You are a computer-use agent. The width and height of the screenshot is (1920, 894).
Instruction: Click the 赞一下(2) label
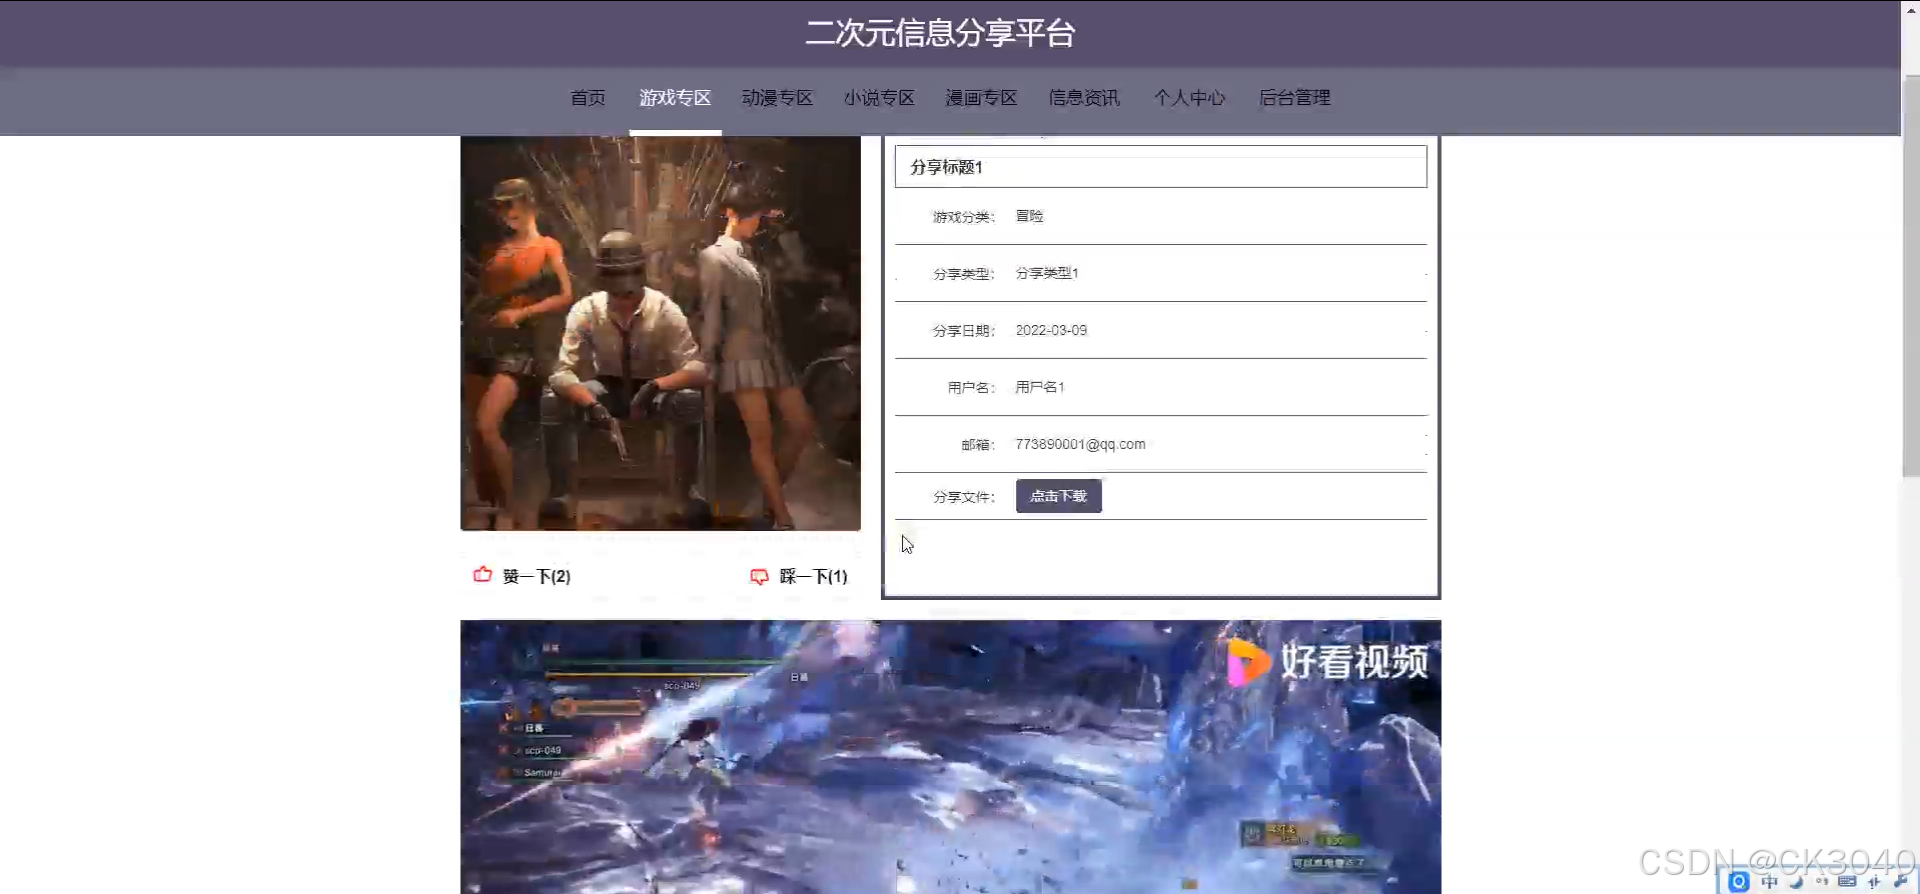point(537,577)
